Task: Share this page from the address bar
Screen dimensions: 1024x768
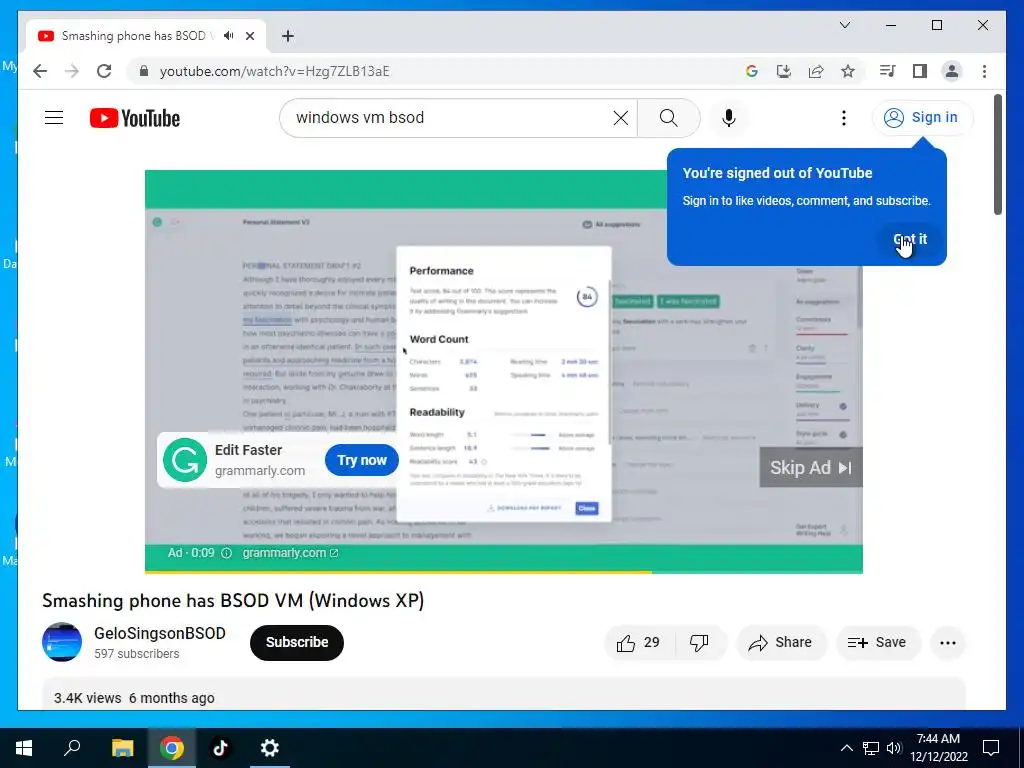Action: [x=816, y=71]
